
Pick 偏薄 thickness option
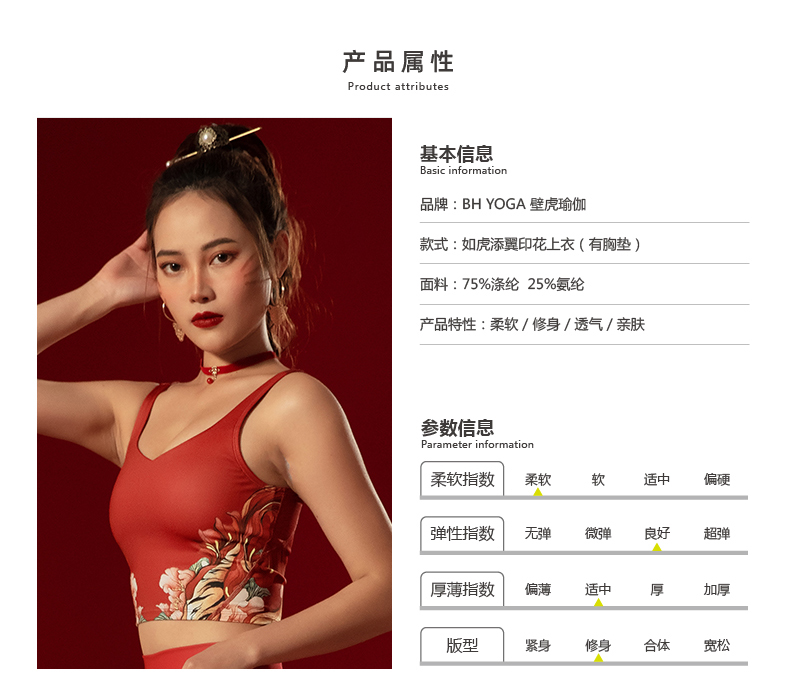[538, 589]
